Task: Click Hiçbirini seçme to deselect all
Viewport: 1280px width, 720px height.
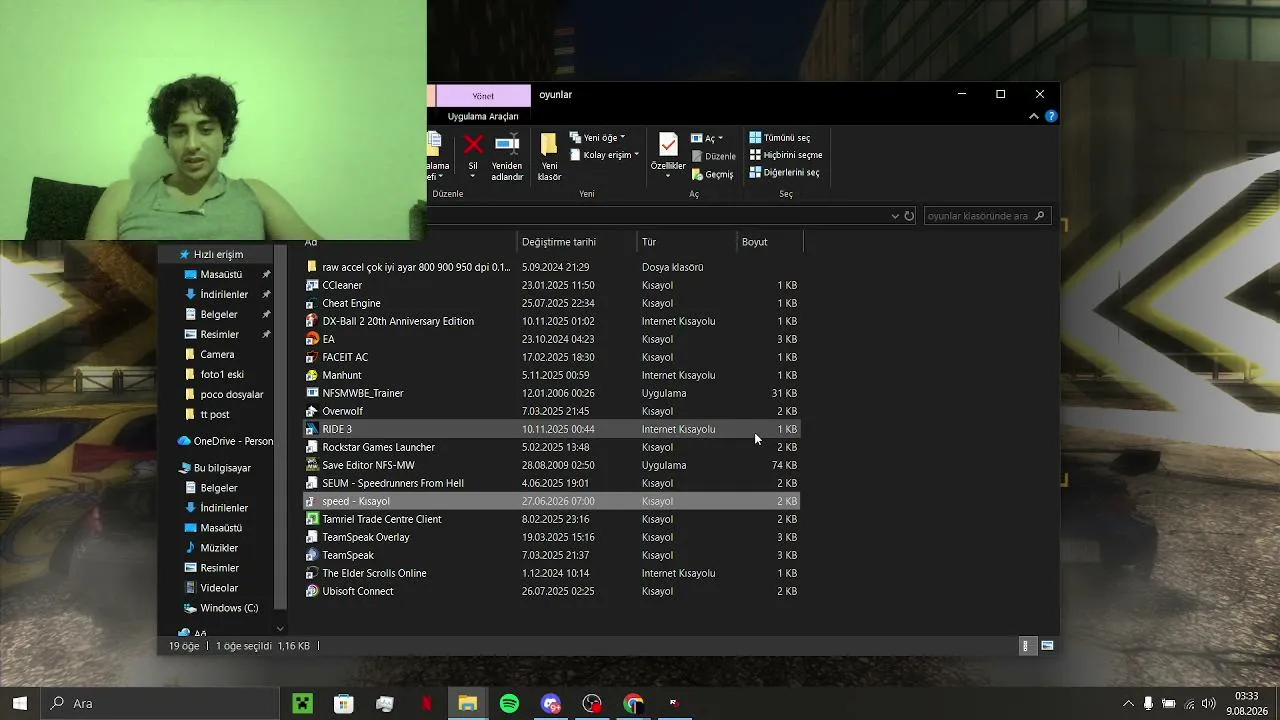Action: pyautogui.click(x=786, y=155)
